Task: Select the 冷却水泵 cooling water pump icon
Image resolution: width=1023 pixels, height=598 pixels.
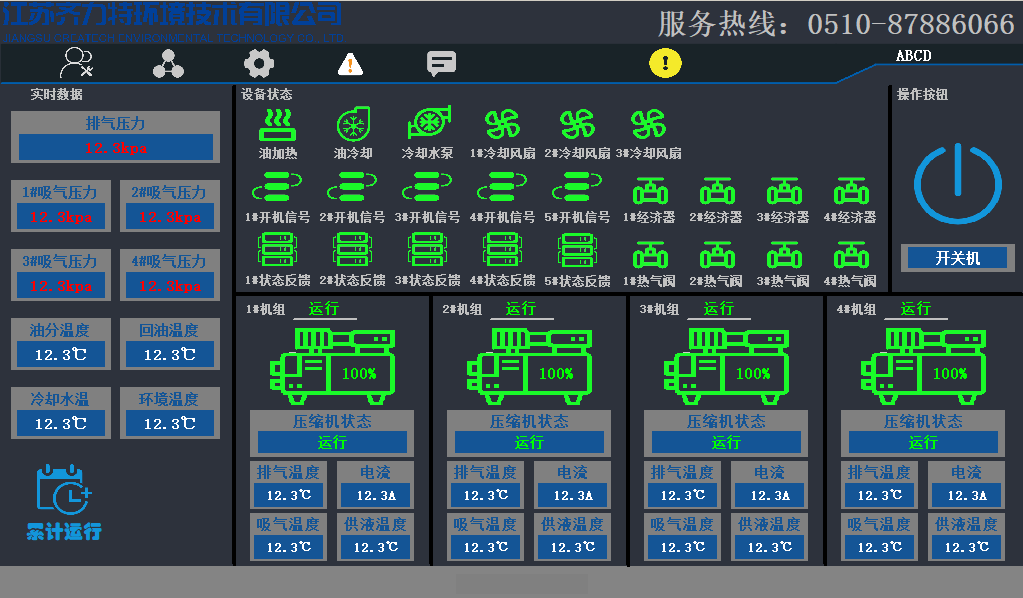Action: [x=427, y=125]
